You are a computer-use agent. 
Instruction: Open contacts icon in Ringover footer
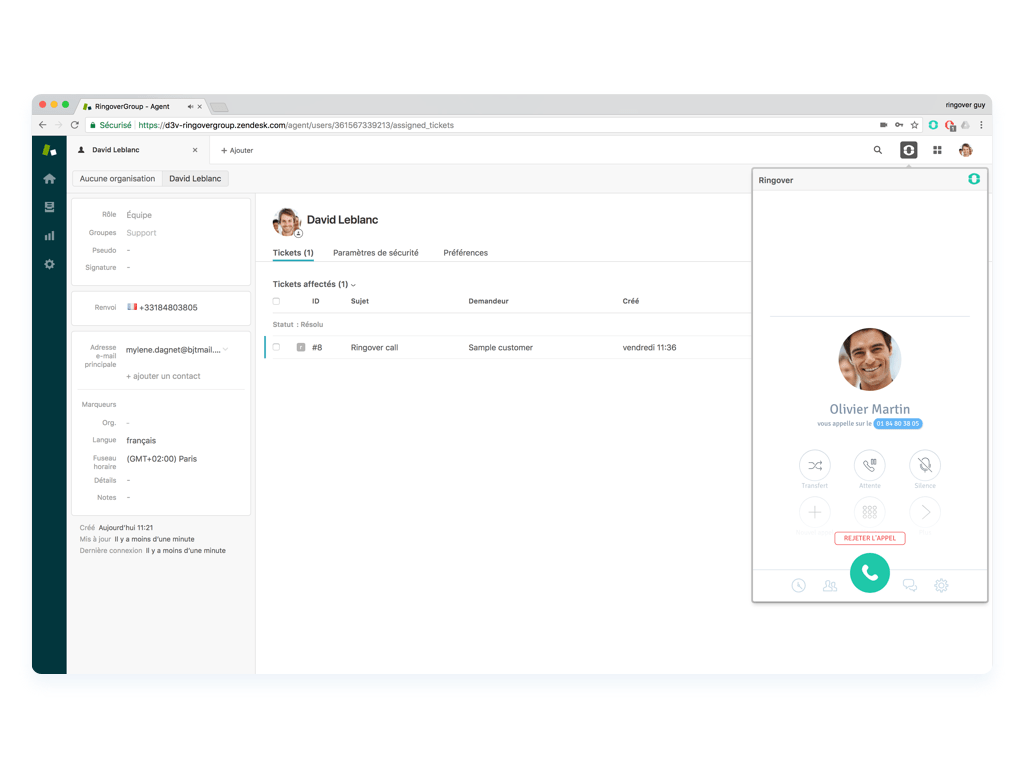tap(829, 585)
